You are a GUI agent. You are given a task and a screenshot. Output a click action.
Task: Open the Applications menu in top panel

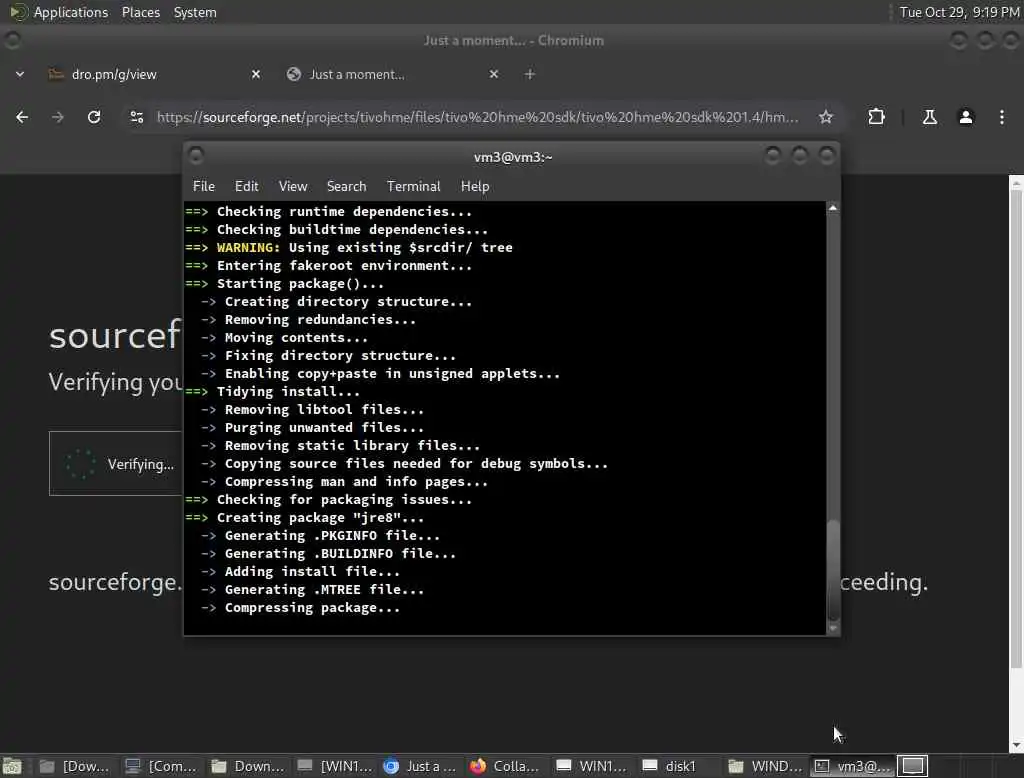(x=59, y=12)
